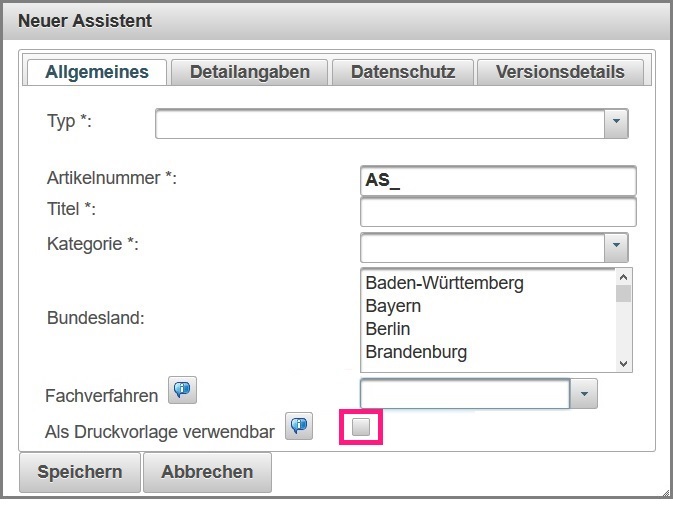Screen dimensions: 673x514
Task: Enable the Als Druckvorlage verwendbar checkbox
Action: coord(361,427)
